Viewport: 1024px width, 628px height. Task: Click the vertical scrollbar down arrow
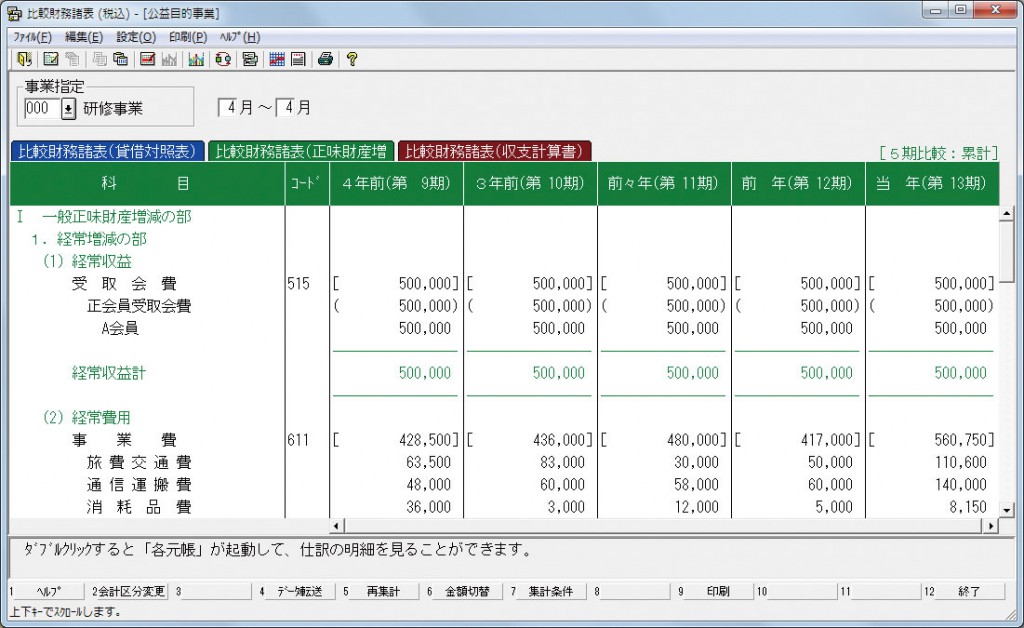click(x=1009, y=509)
